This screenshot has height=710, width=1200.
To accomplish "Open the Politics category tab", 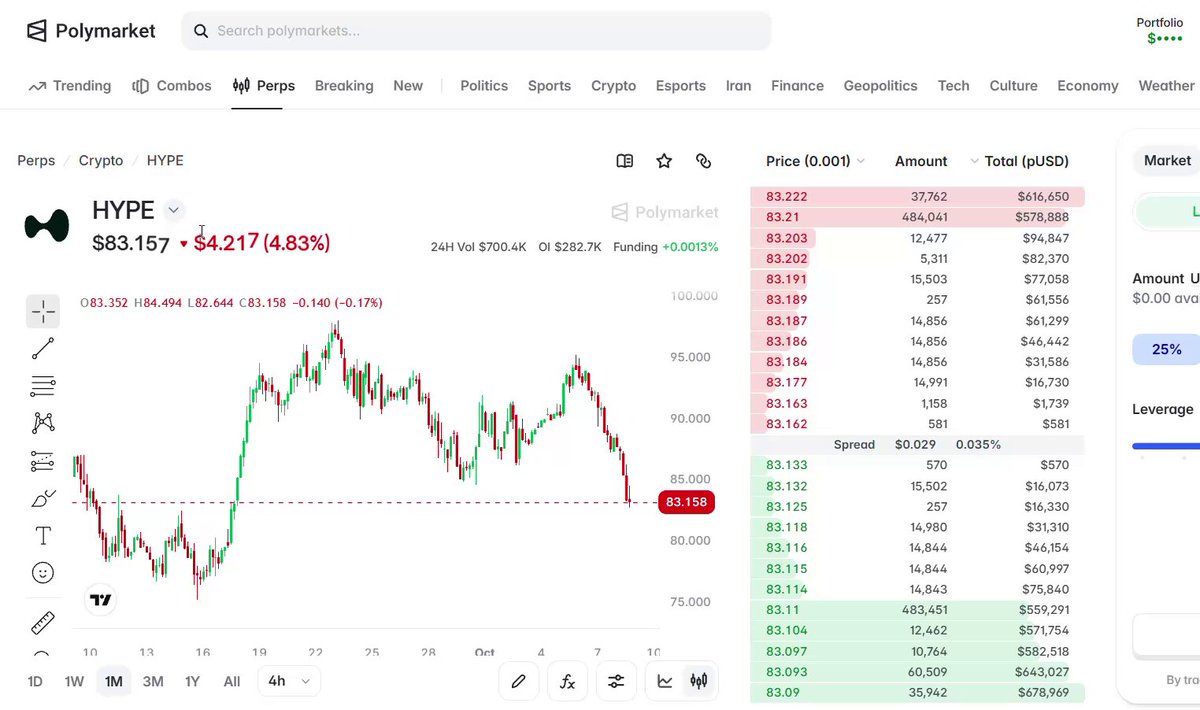I will pyautogui.click(x=484, y=86).
